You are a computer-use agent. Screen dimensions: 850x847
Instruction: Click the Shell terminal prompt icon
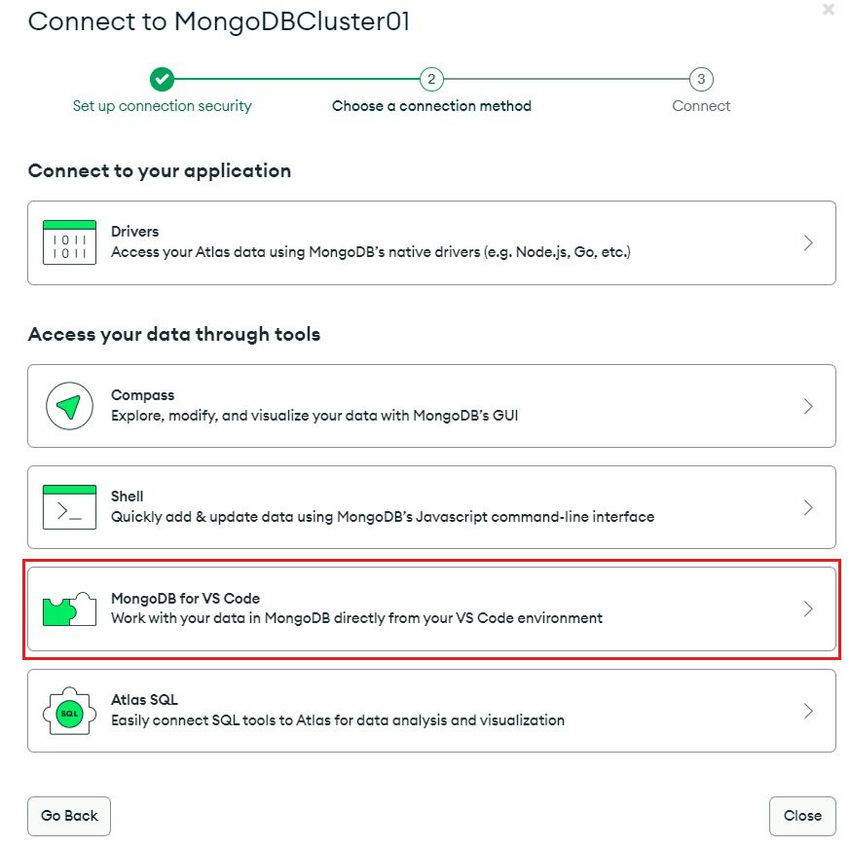69,507
